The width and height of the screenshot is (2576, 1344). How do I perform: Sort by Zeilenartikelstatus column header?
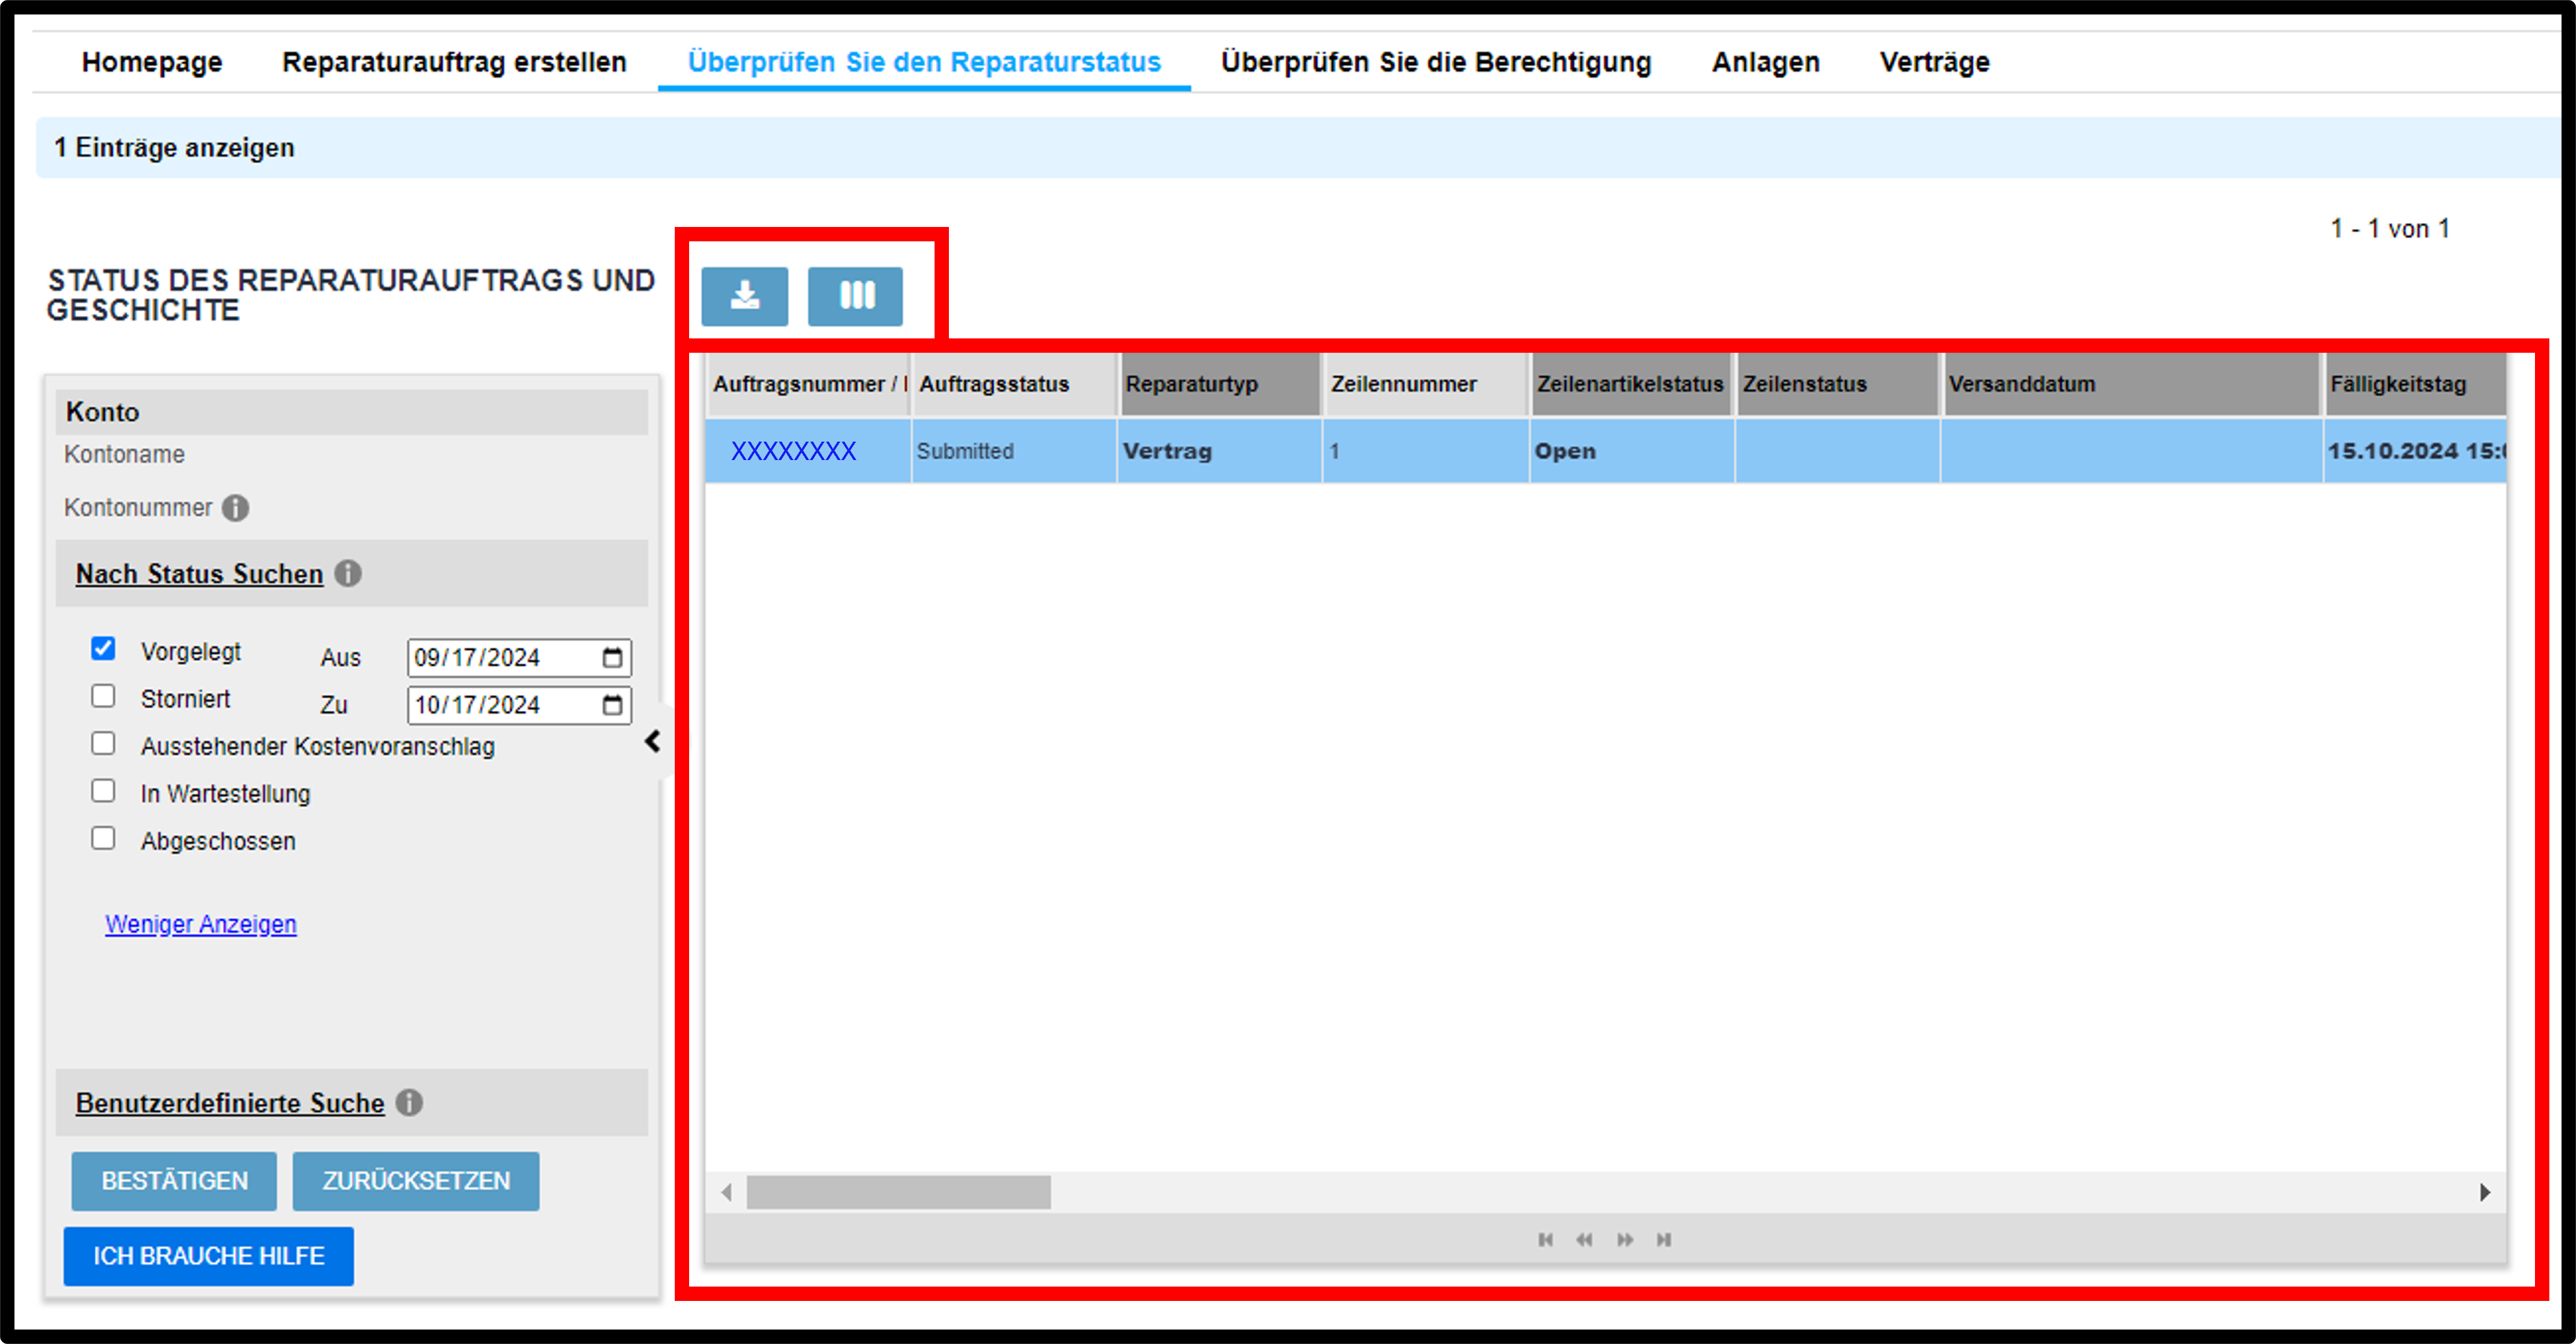1632,384
